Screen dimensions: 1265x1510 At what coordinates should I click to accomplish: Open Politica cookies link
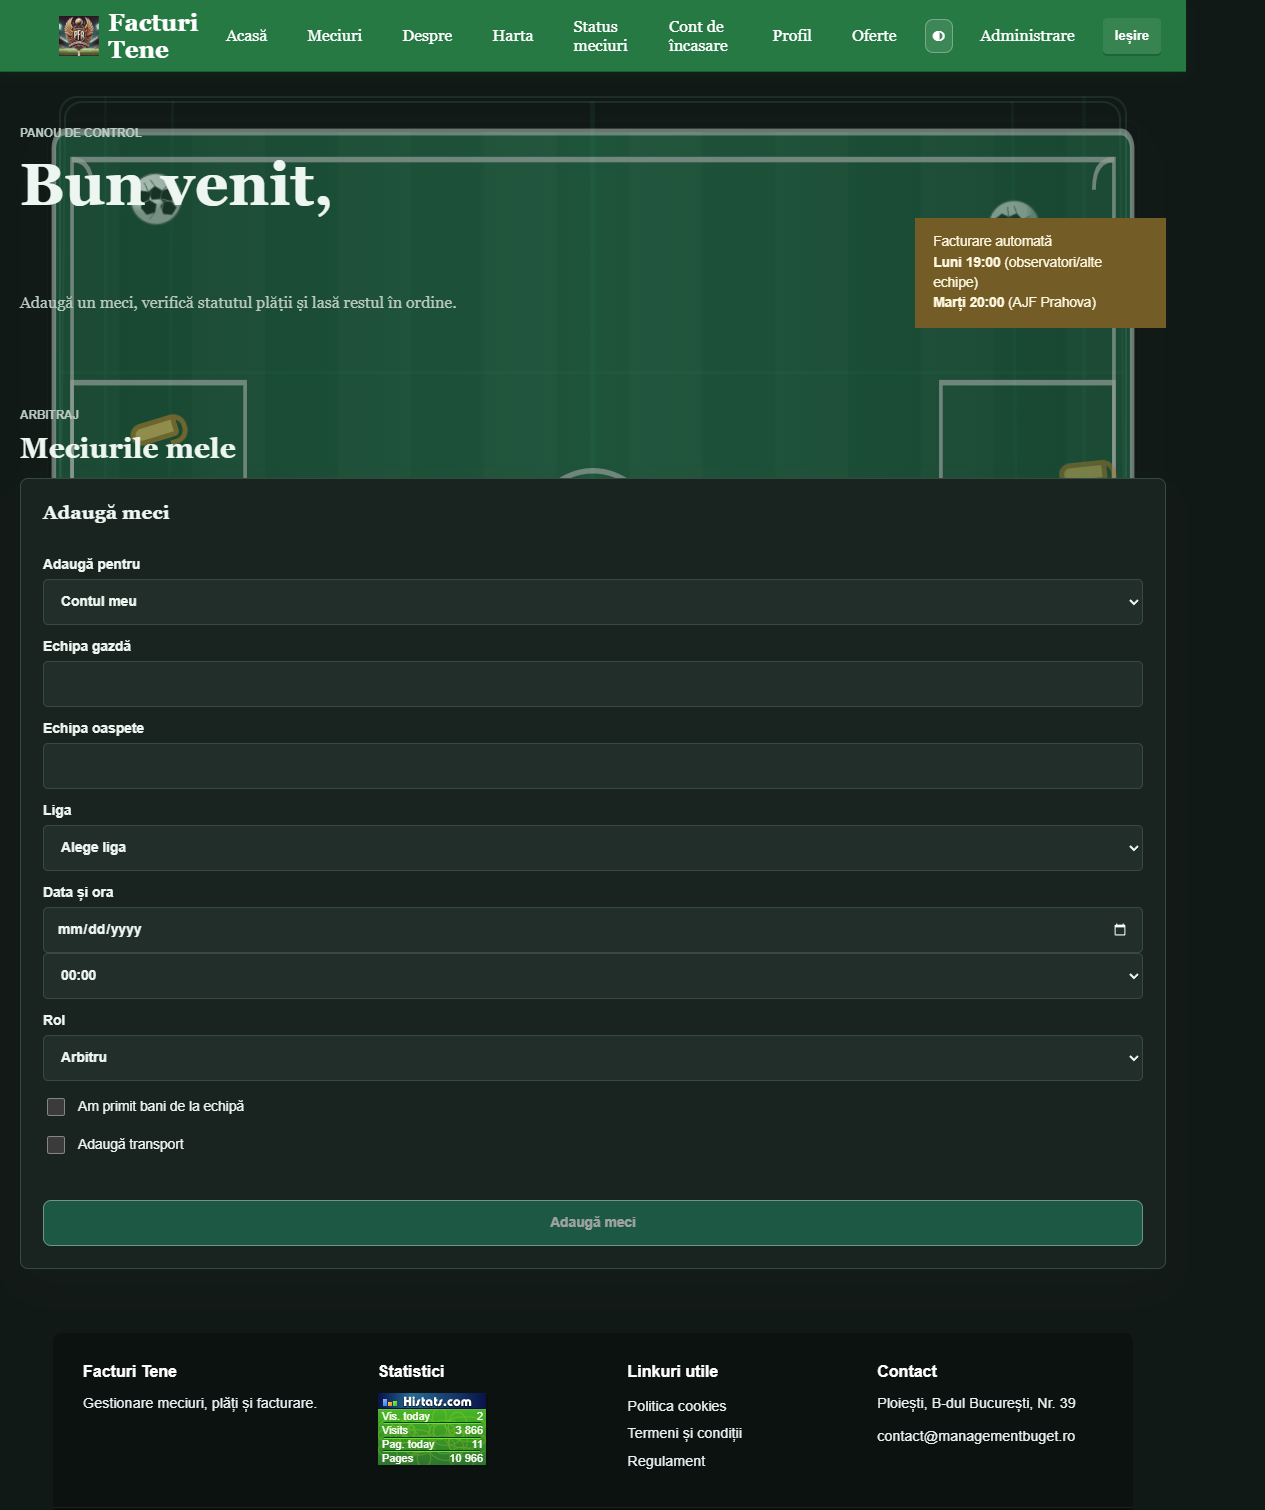(x=676, y=1406)
